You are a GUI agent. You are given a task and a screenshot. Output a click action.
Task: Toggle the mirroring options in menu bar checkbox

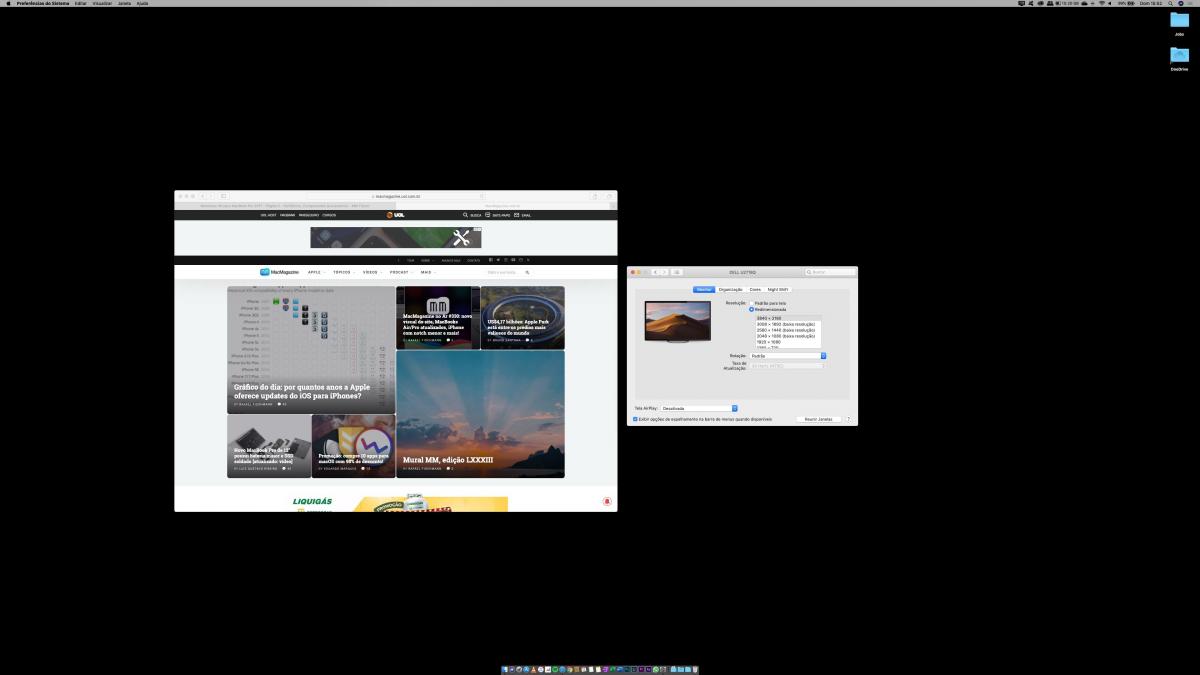click(x=635, y=419)
